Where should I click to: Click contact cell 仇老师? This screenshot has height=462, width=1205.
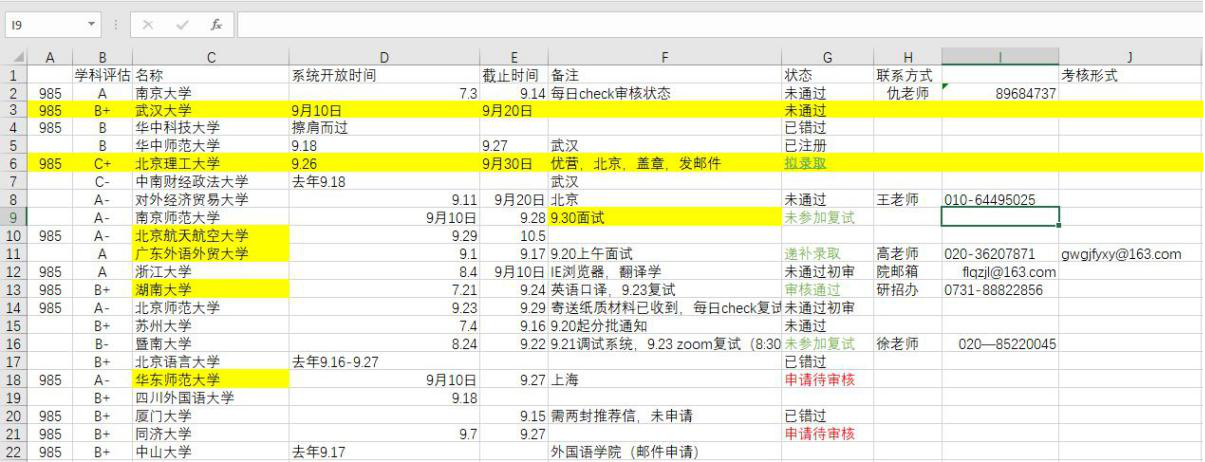pos(907,93)
